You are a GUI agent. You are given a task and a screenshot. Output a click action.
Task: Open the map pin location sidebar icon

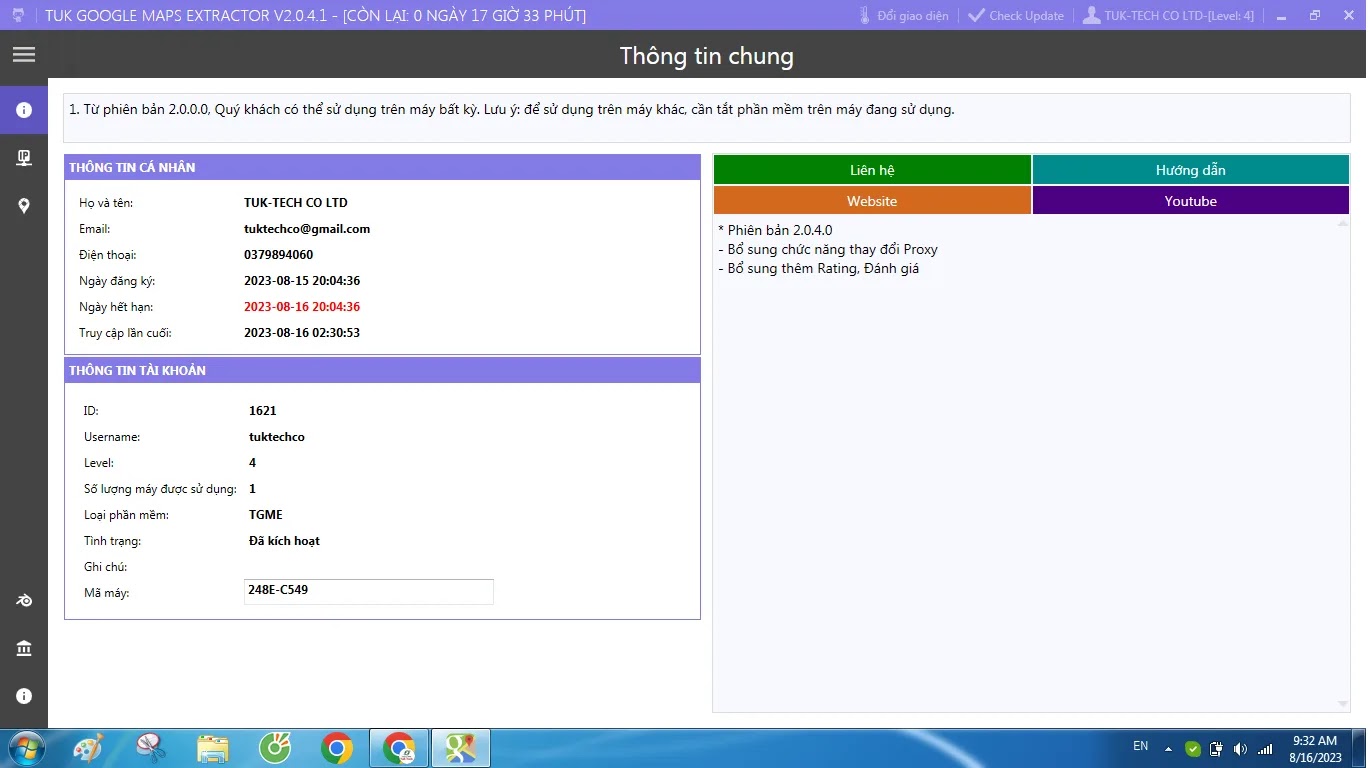tap(24, 206)
